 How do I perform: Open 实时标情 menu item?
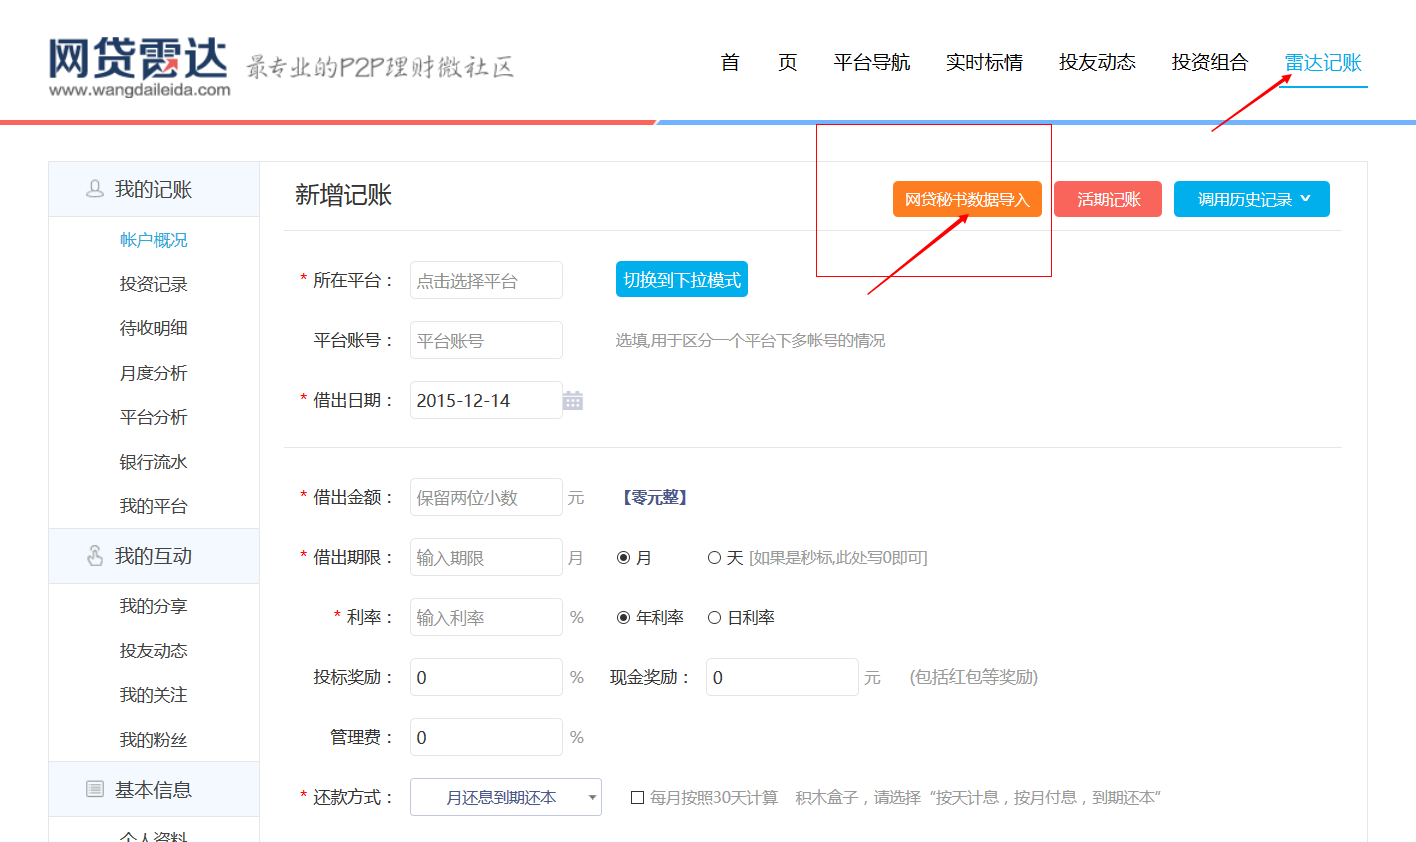coord(985,62)
